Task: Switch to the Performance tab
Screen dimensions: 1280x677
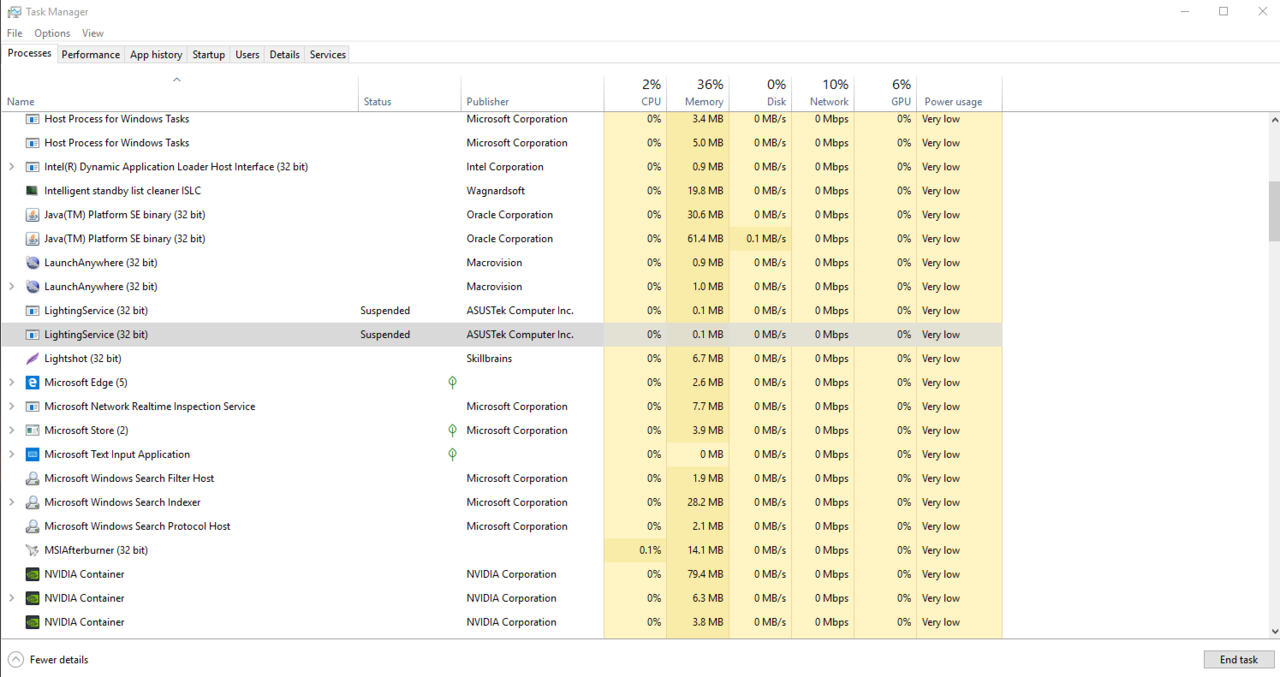Action: point(90,55)
